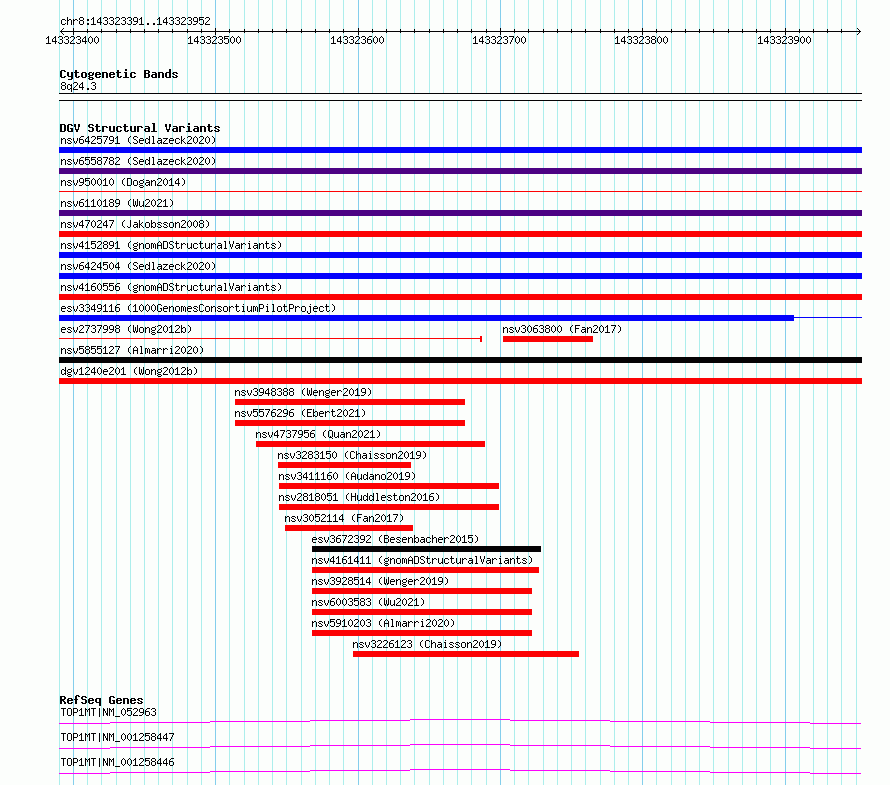Open nsv3063800 (Fan2017) variant label
This screenshot has height=785, width=890.
(x=562, y=329)
